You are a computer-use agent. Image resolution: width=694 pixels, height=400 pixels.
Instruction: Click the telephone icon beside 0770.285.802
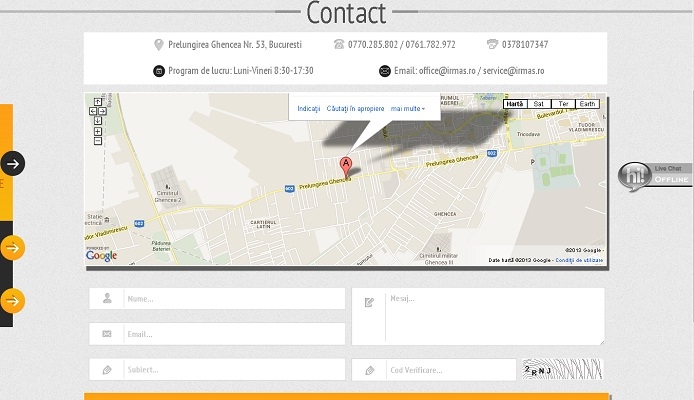tap(339, 44)
